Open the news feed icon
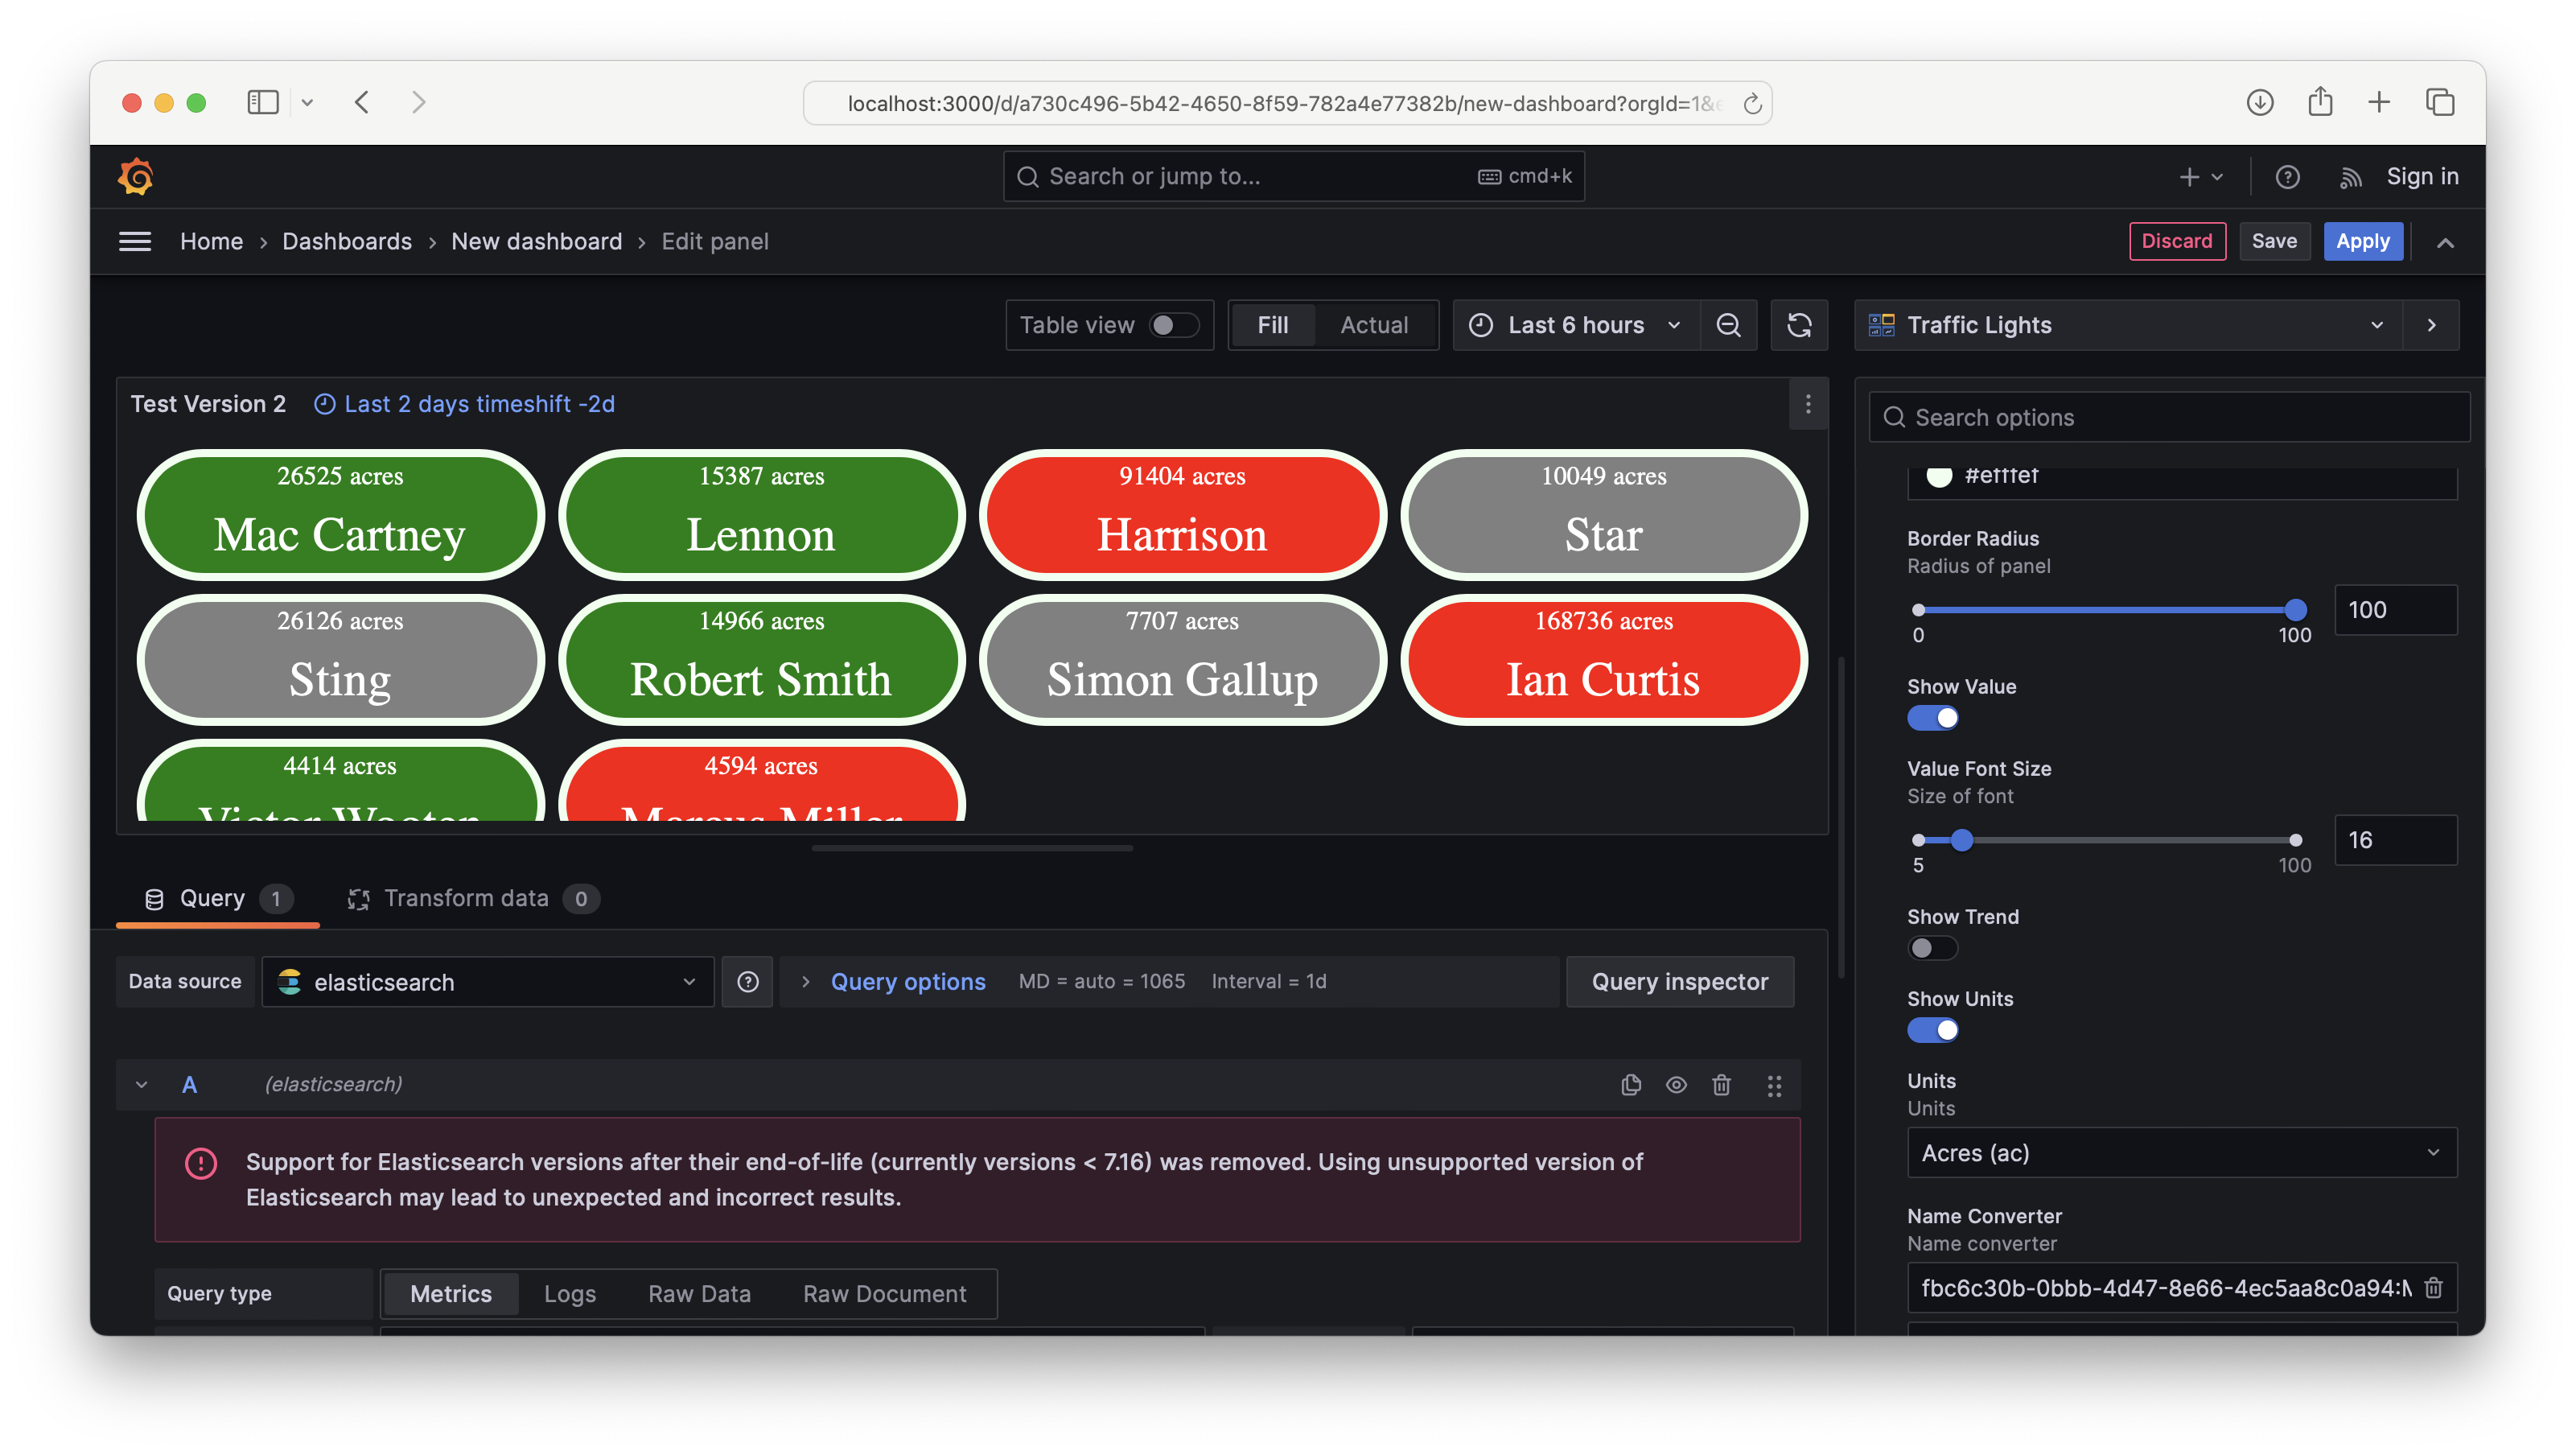The height and width of the screenshot is (1455, 2576). point(2351,177)
